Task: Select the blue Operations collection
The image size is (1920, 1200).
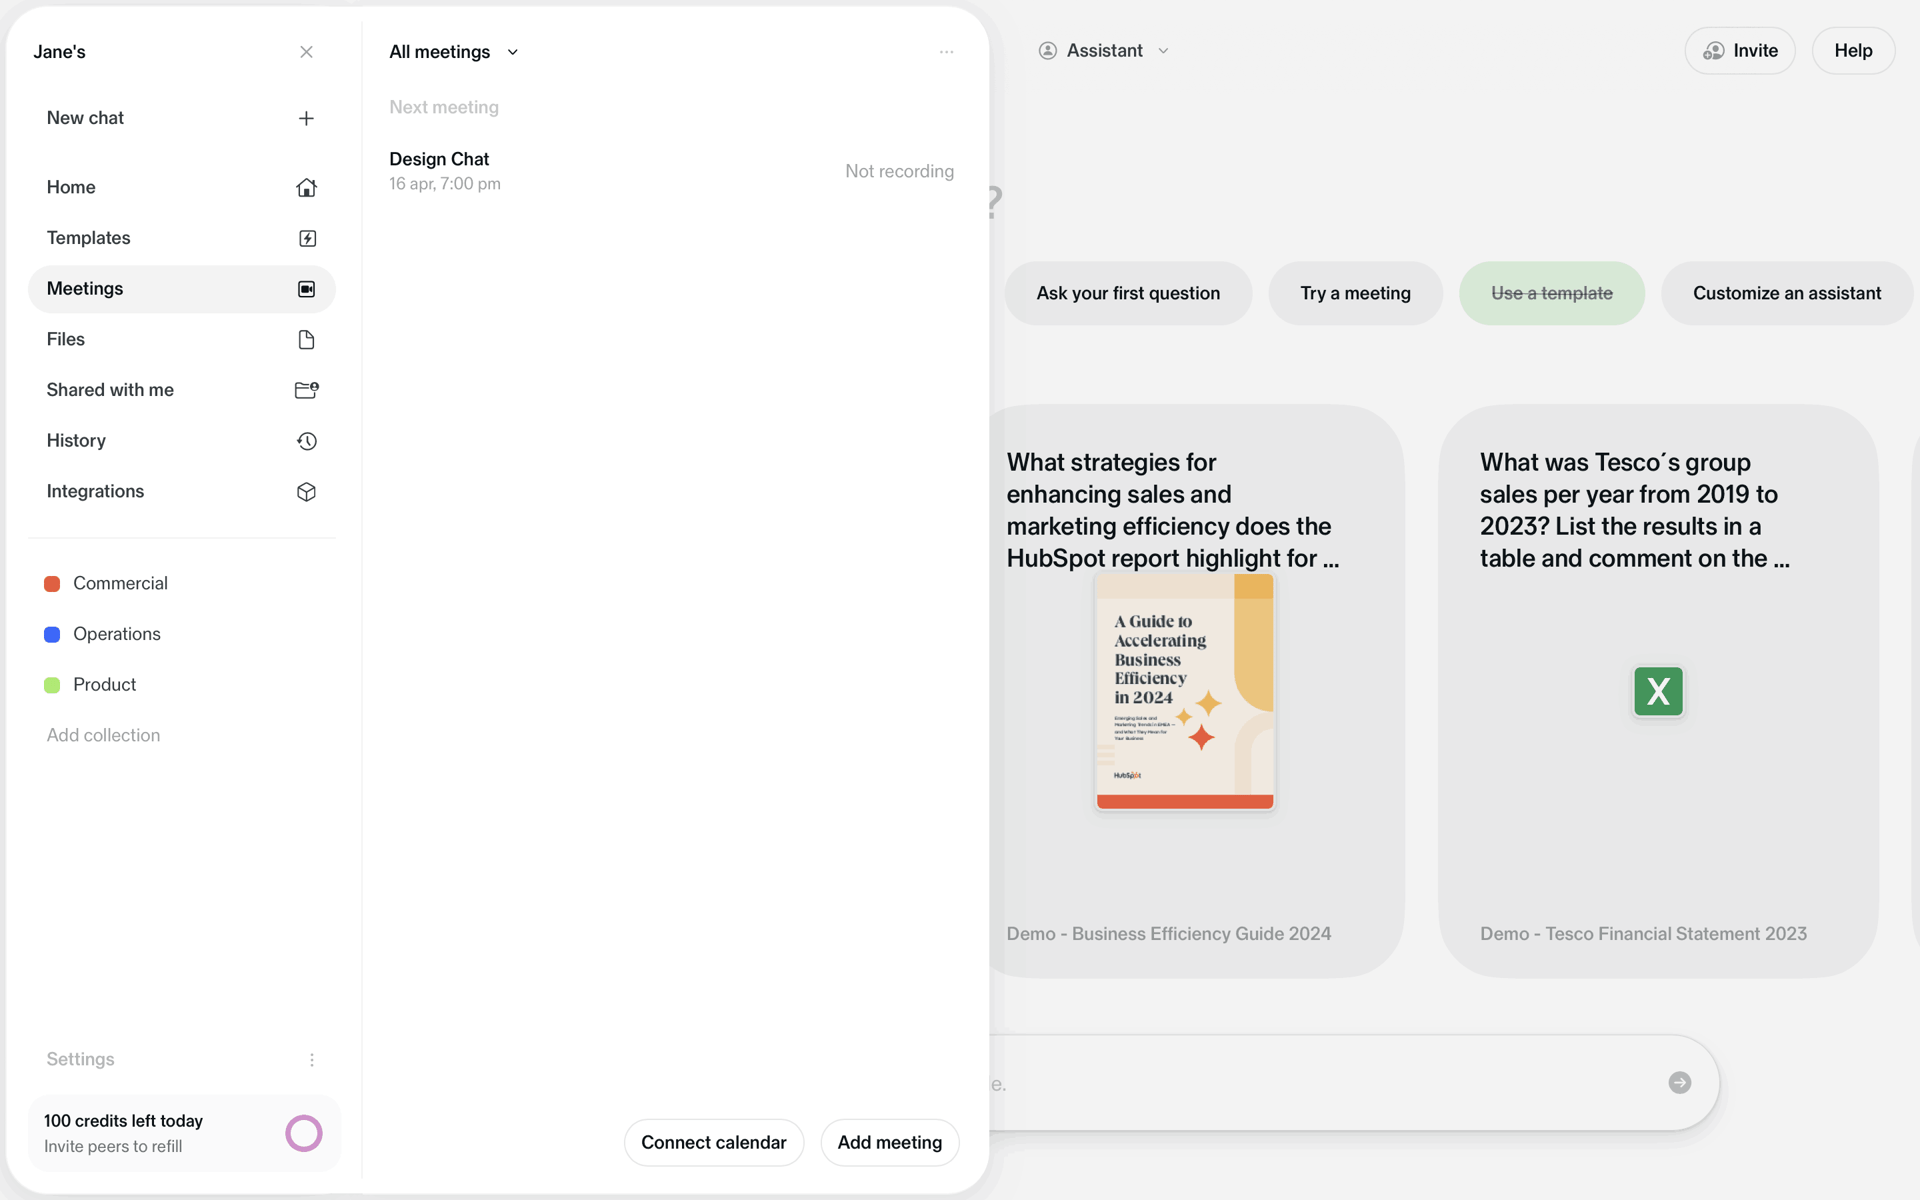Action: pos(182,634)
